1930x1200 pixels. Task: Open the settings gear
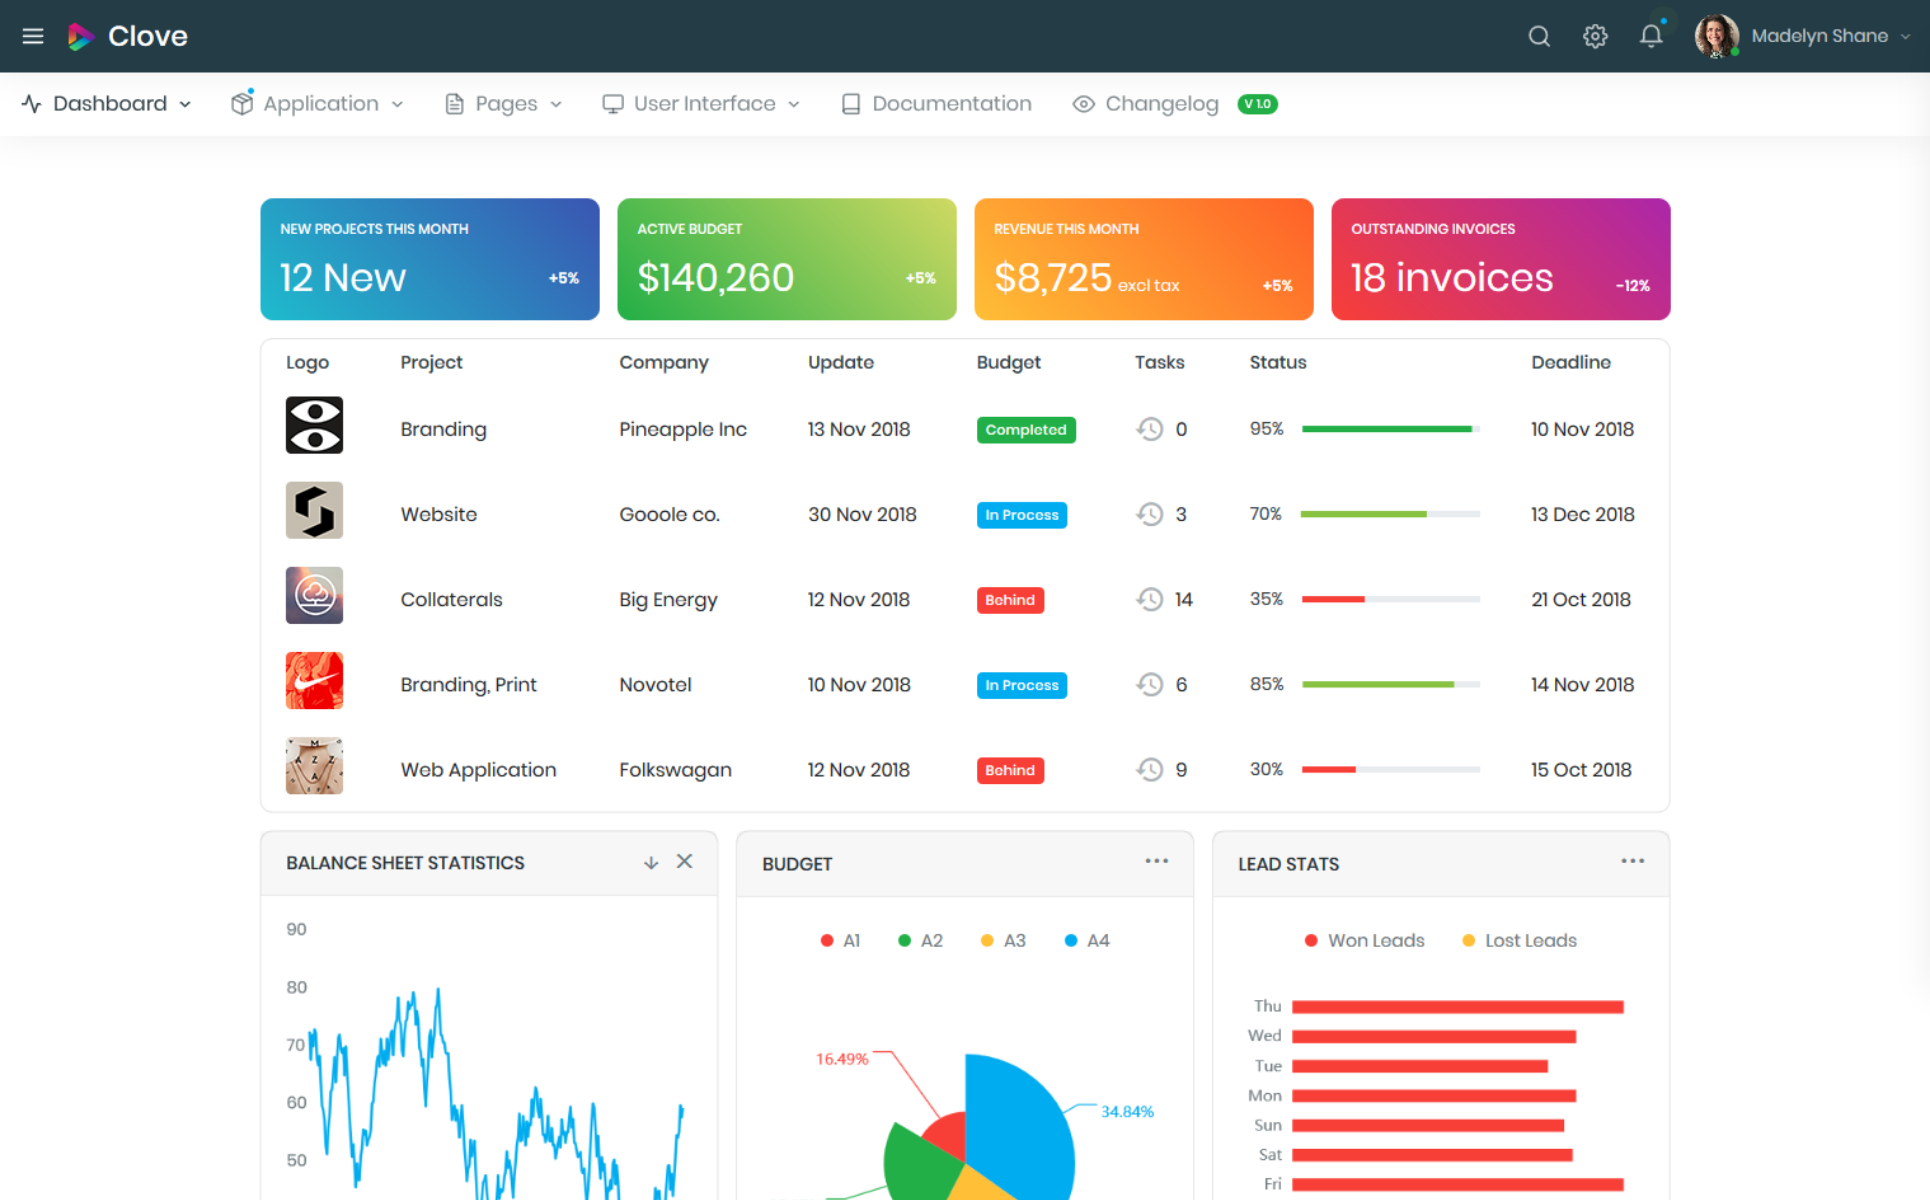(1595, 36)
